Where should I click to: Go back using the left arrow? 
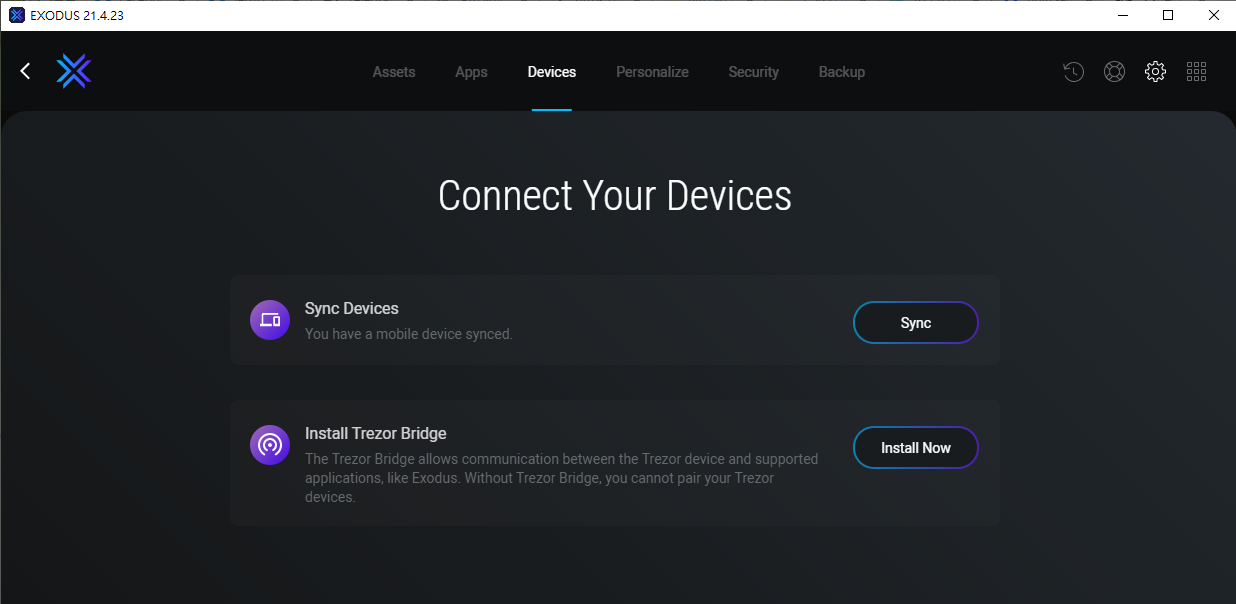[26, 71]
